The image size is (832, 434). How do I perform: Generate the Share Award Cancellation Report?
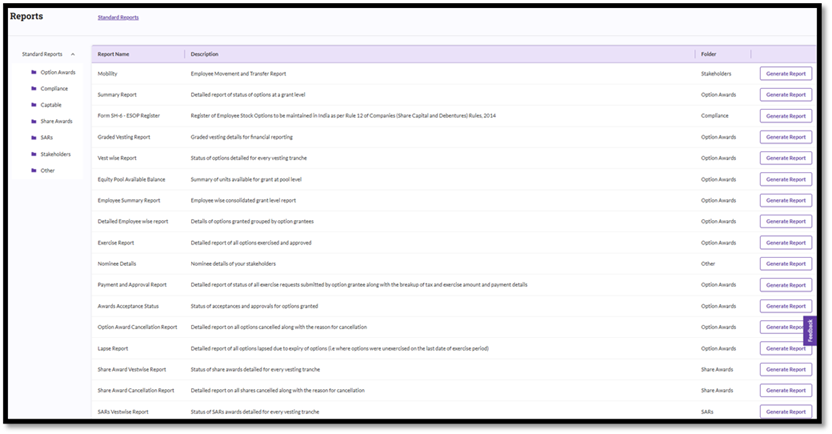786,390
